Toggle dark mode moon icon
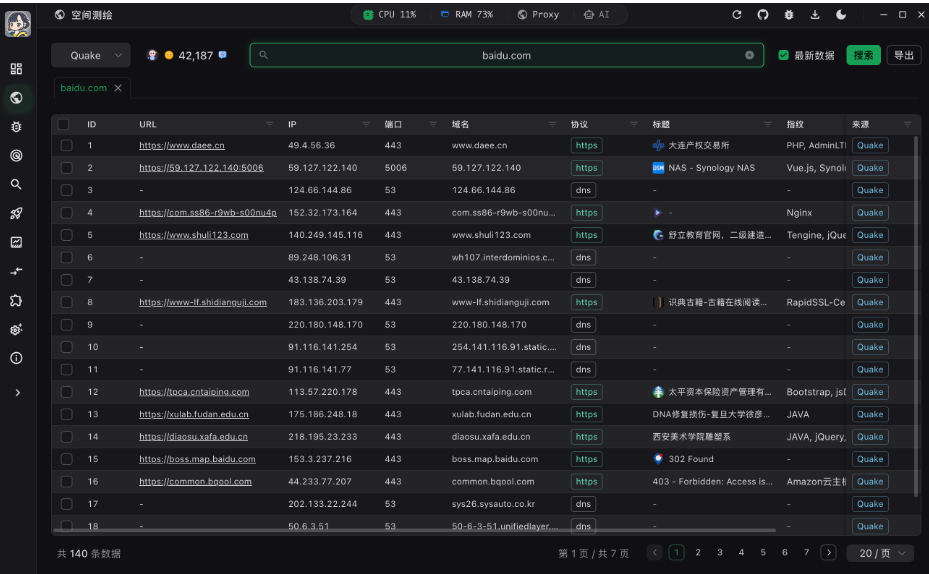This screenshot has width=929, height=574. click(841, 15)
